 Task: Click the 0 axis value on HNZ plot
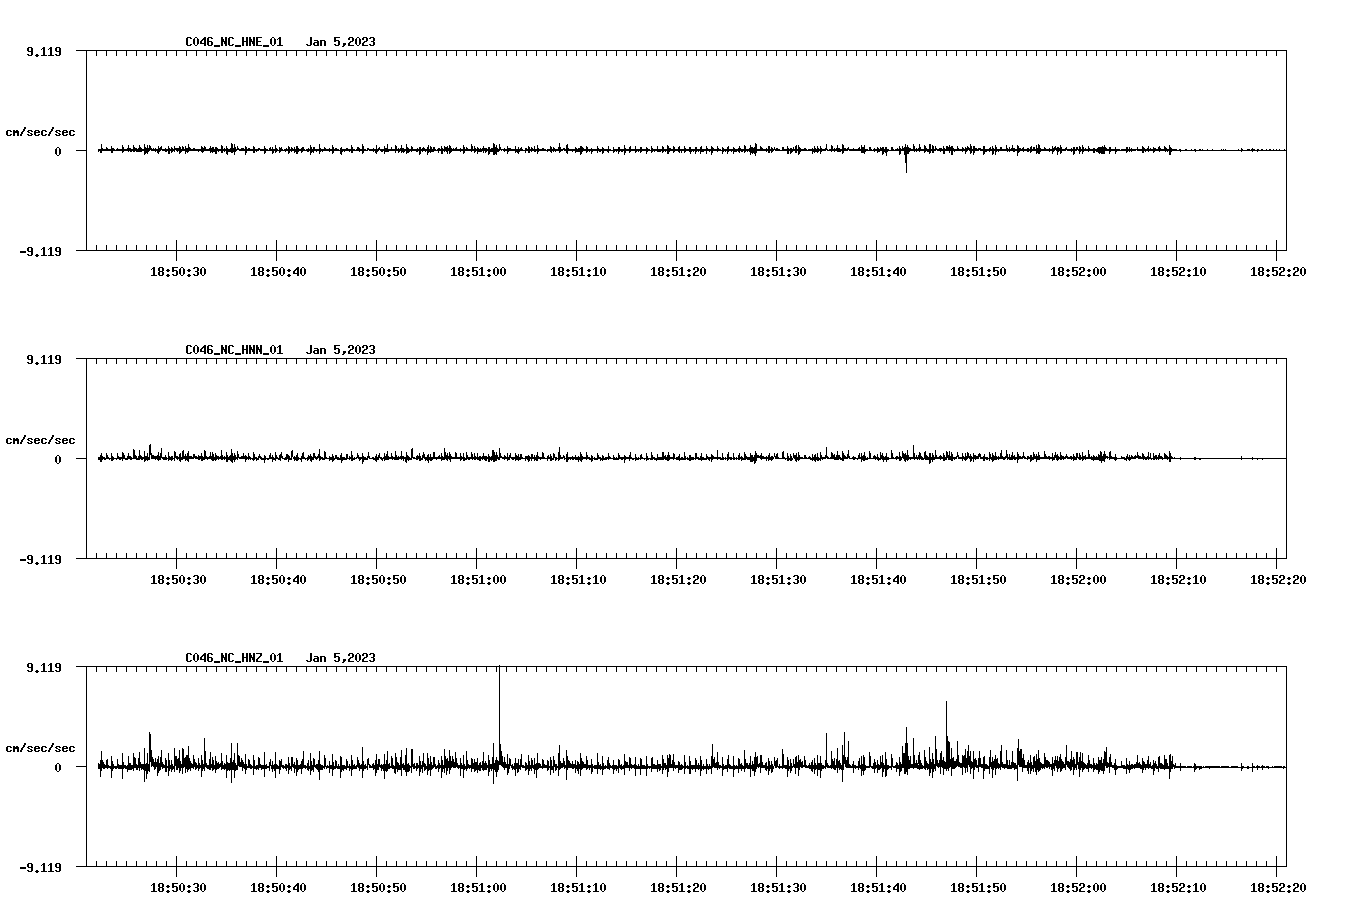tap(58, 767)
